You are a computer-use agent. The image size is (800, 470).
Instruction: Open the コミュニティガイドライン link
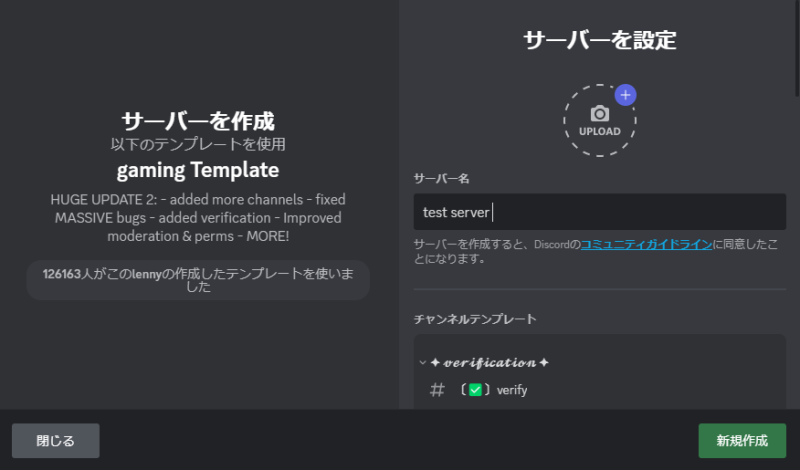coord(646,244)
